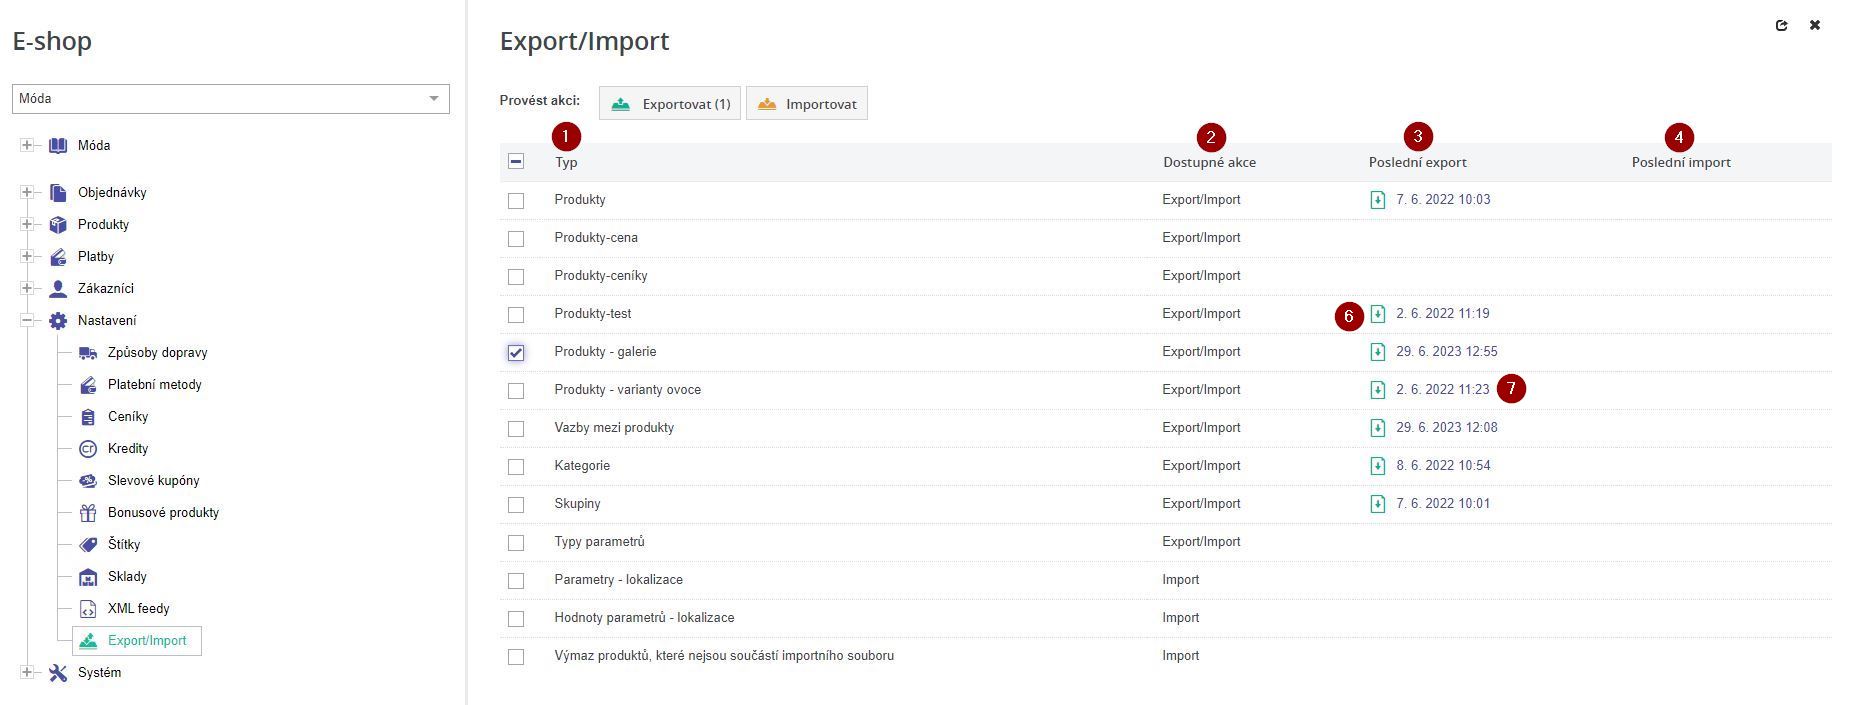Screen dimensions: 1857x705
Task: Open Slevové kupóny settings item
Action: 153,481
